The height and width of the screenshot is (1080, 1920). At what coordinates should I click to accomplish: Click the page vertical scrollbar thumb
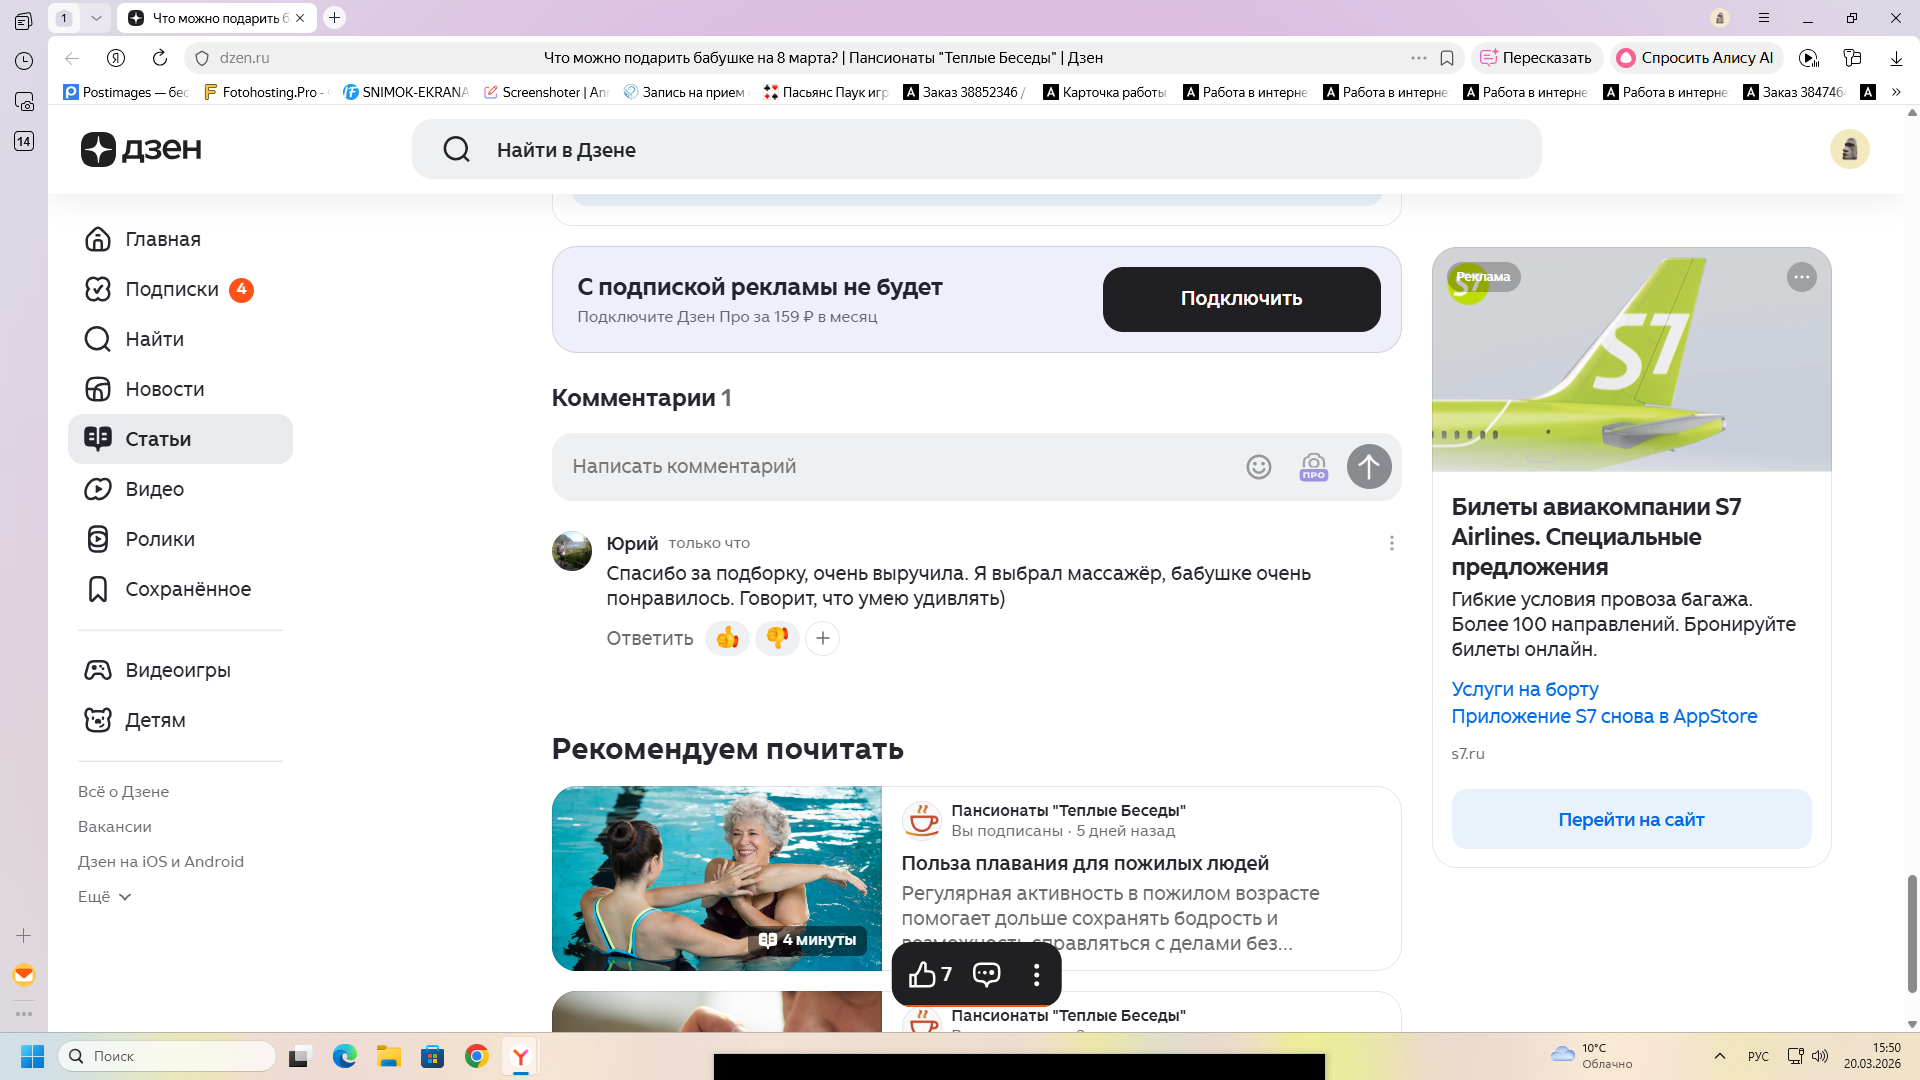pyautogui.click(x=1912, y=932)
